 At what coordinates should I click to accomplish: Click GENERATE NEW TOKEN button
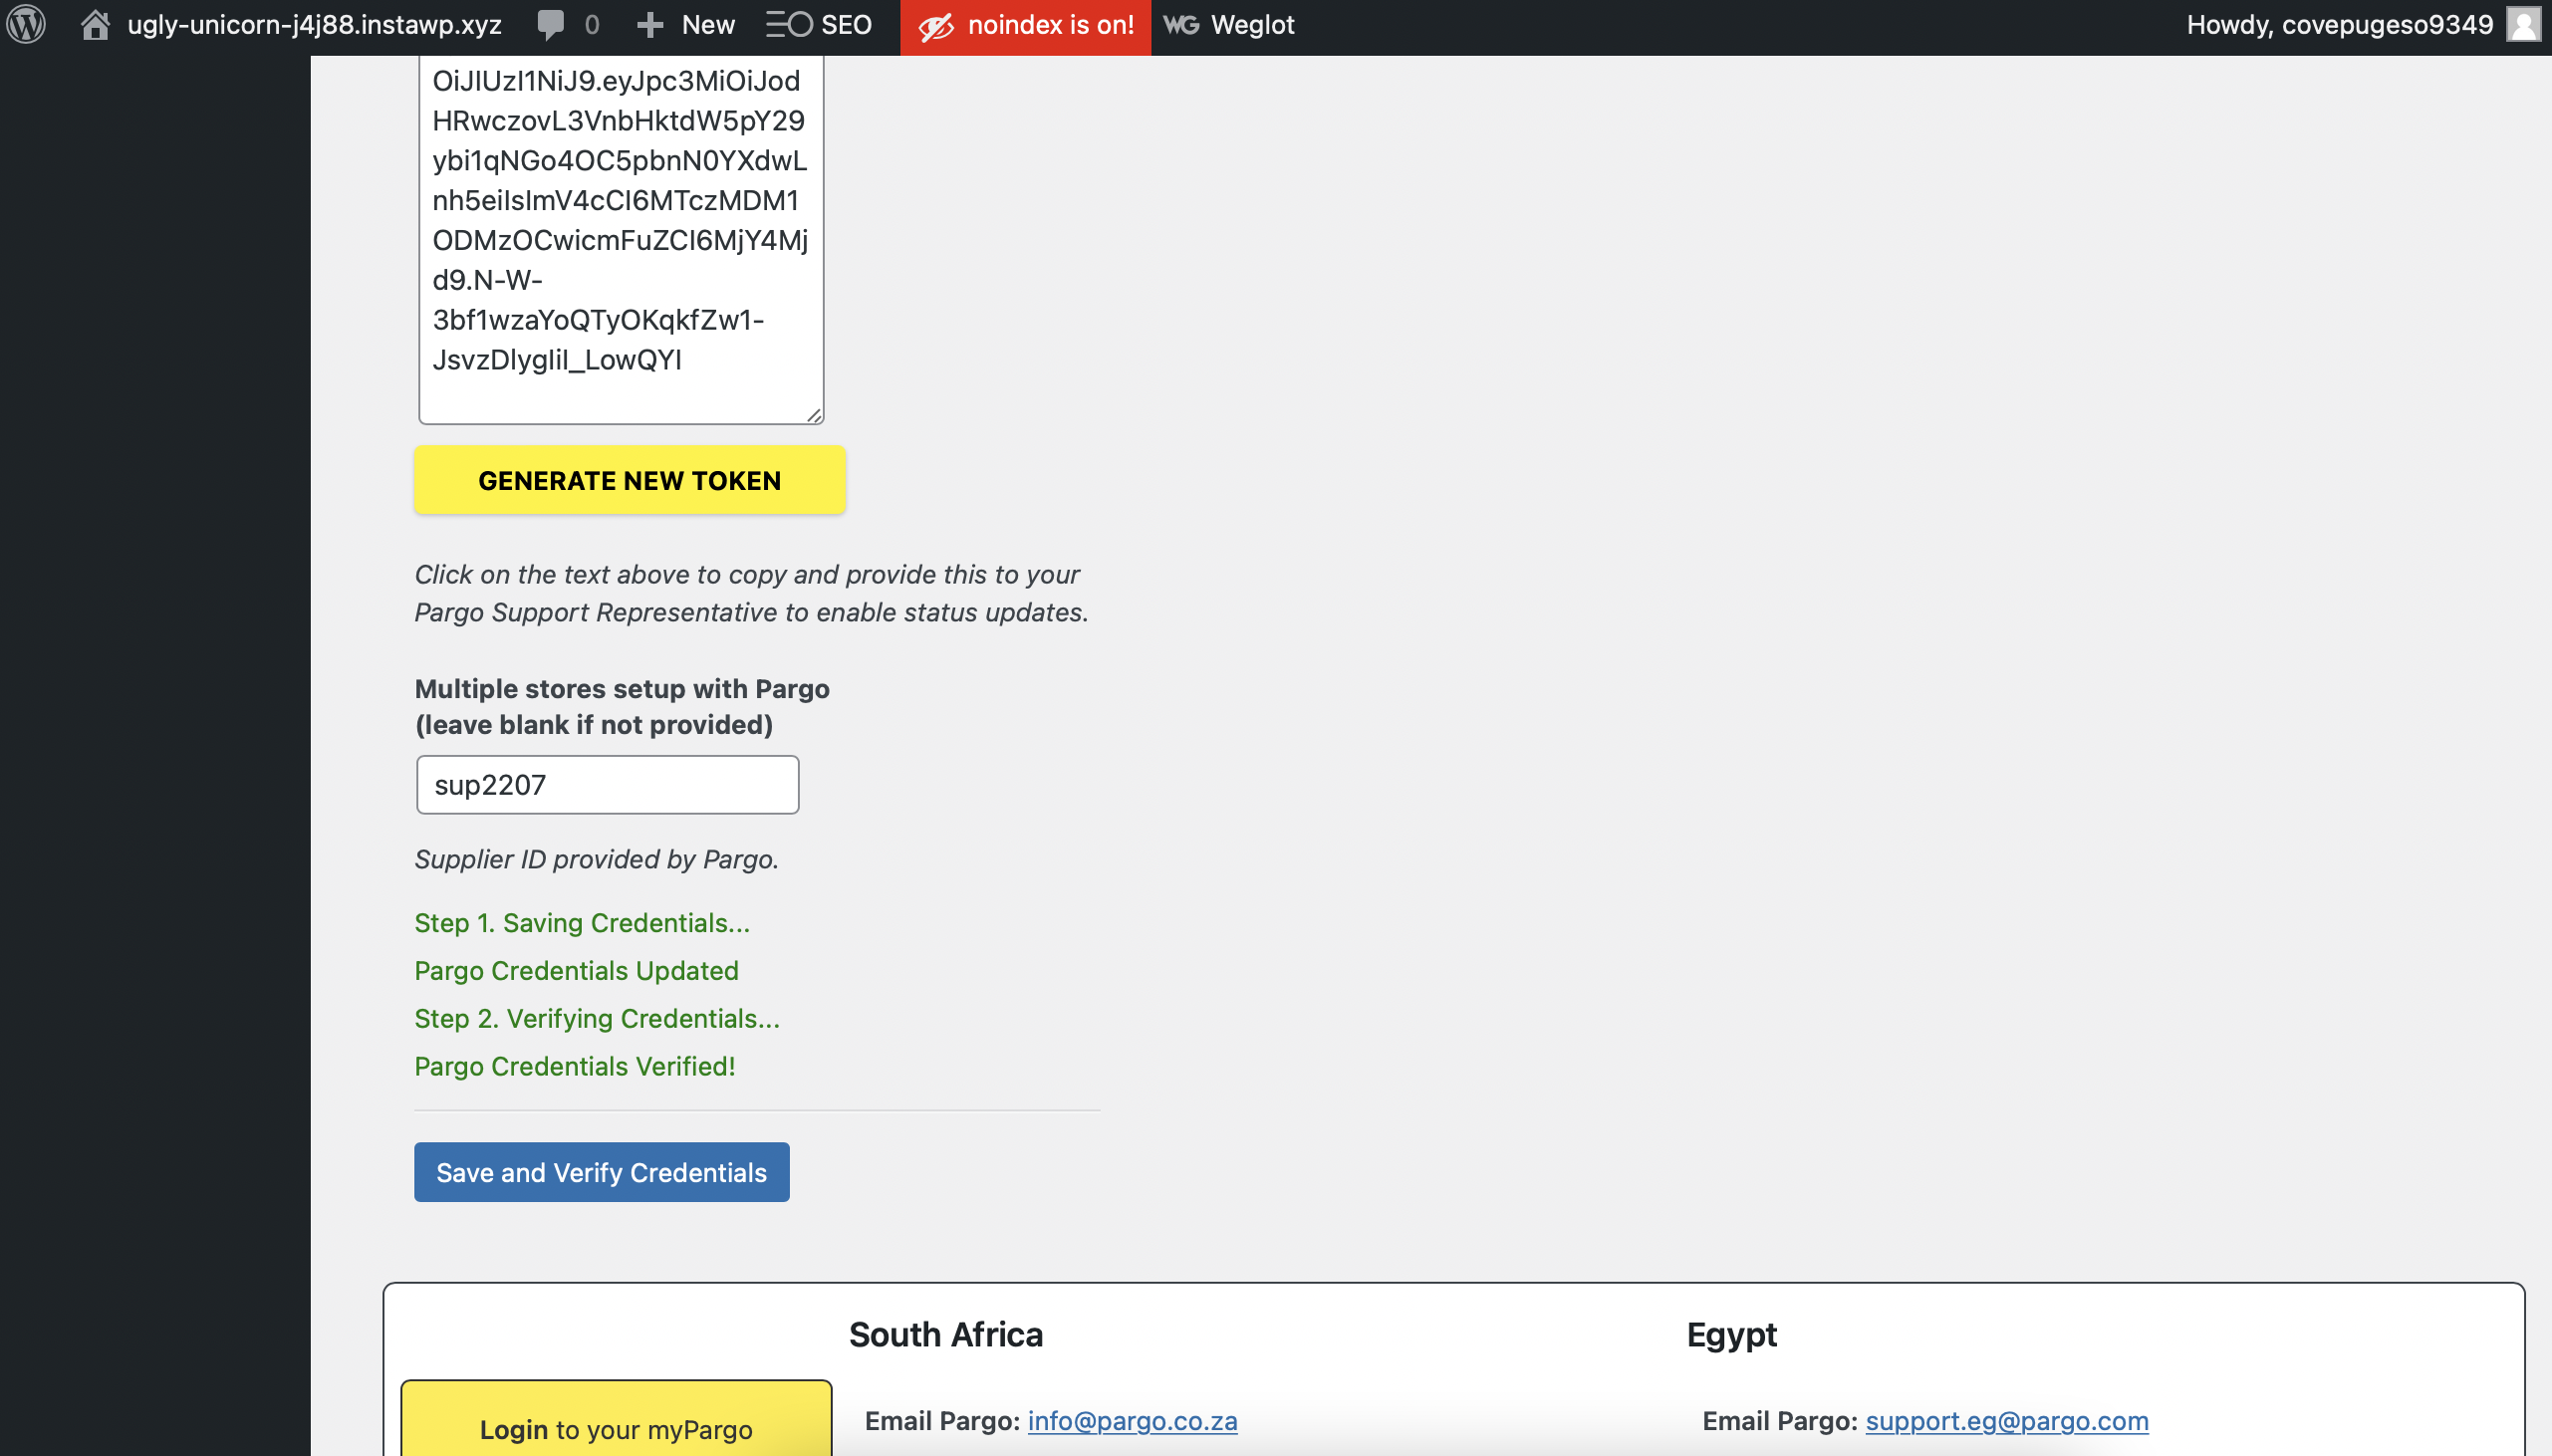630,480
